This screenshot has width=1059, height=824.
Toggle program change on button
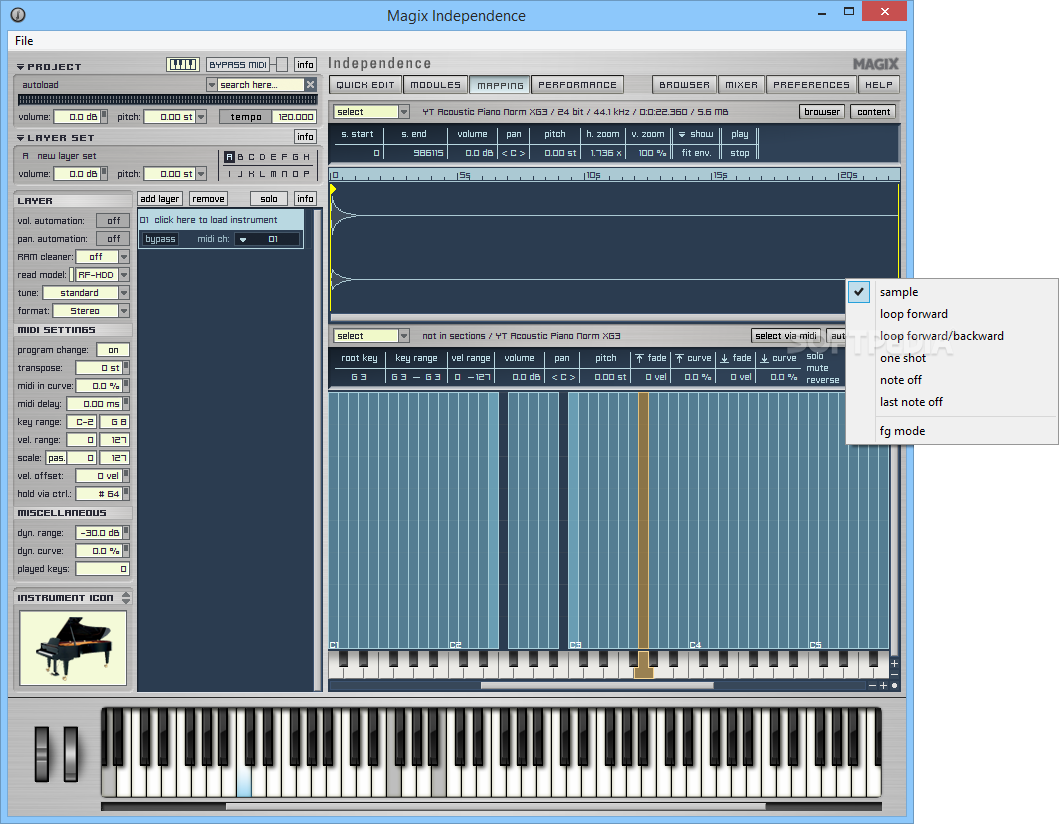click(113, 350)
